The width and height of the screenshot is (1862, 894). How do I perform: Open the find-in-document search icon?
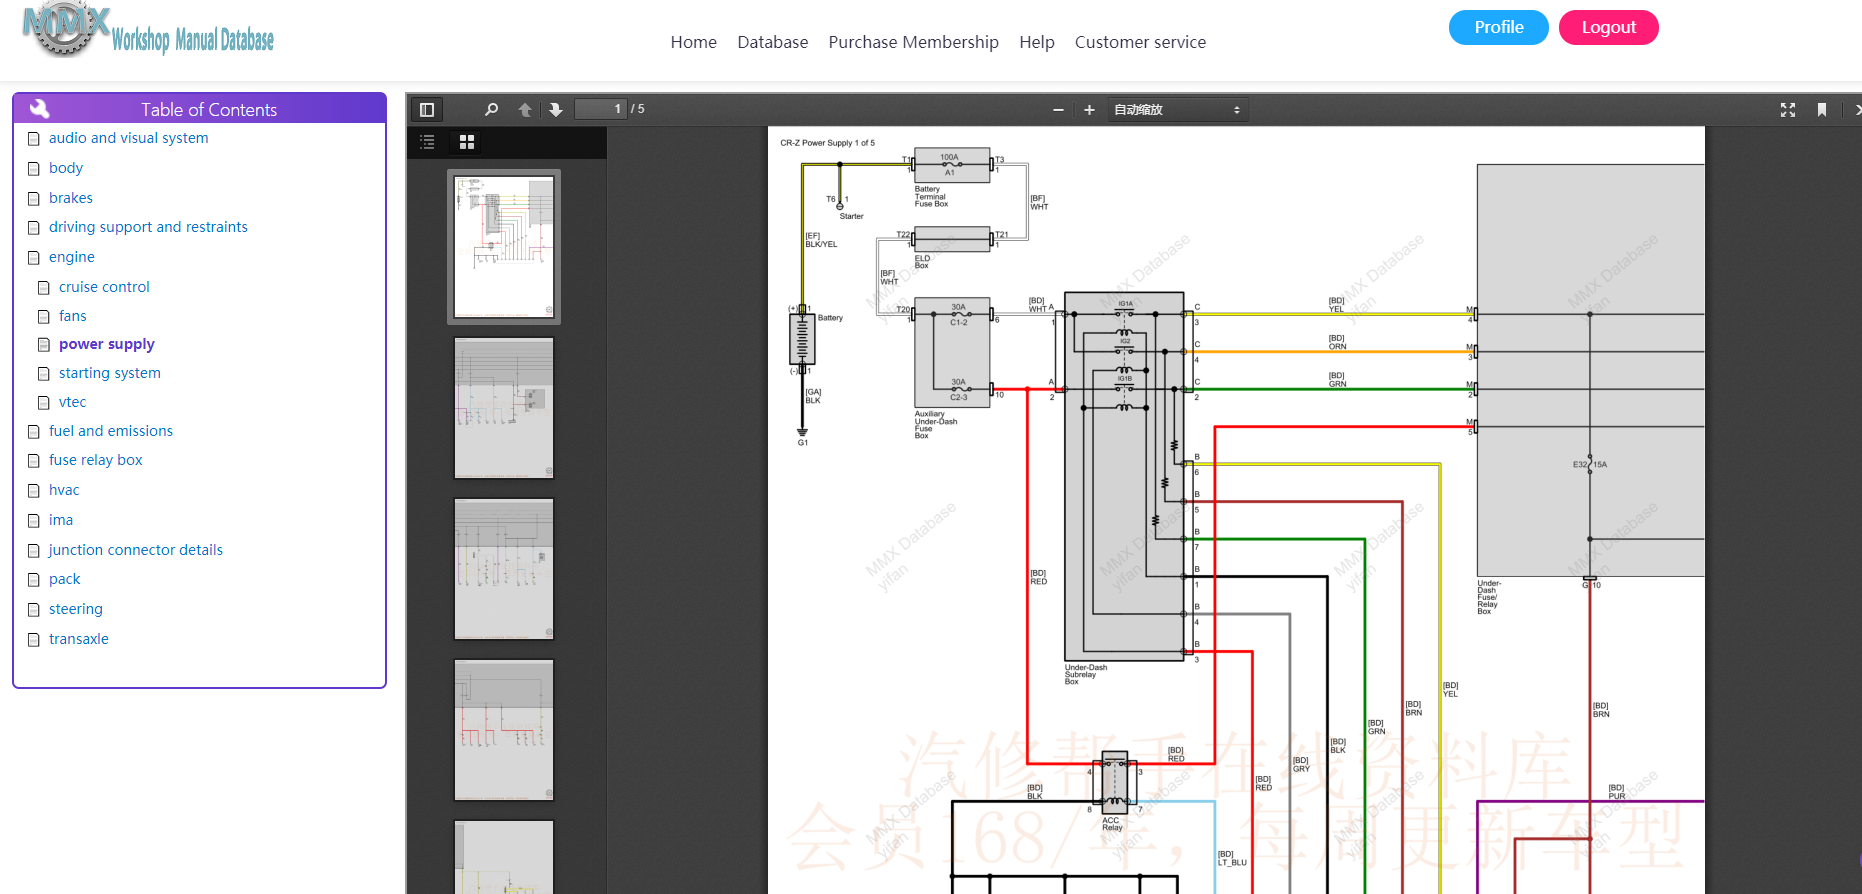click(x=491, y=110)
